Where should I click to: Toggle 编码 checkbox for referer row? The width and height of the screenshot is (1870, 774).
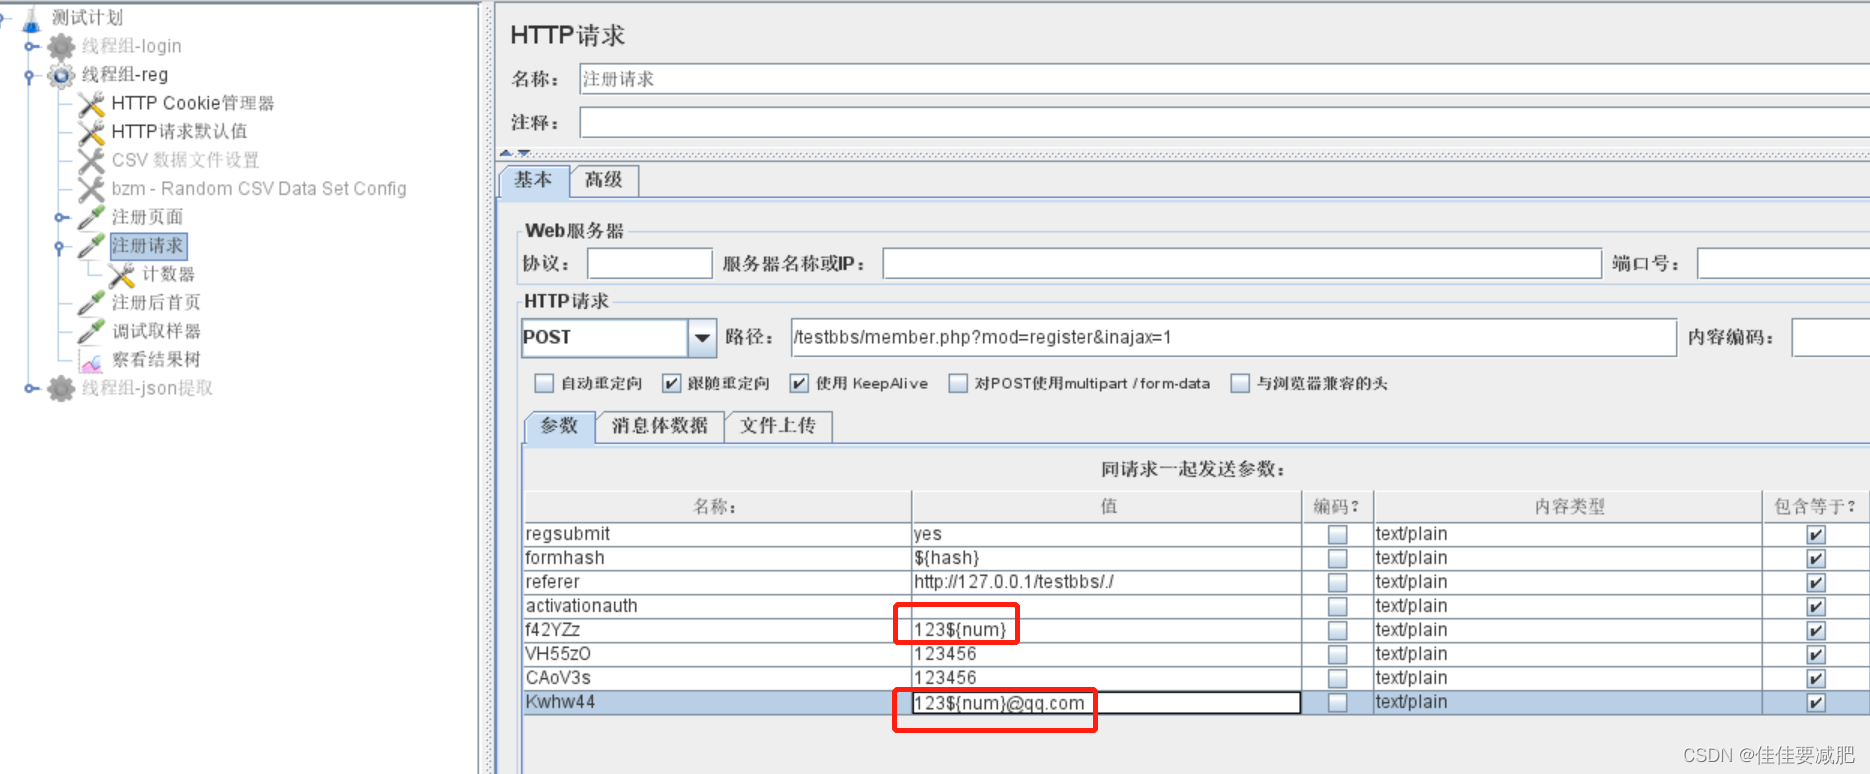point(1337,582)
